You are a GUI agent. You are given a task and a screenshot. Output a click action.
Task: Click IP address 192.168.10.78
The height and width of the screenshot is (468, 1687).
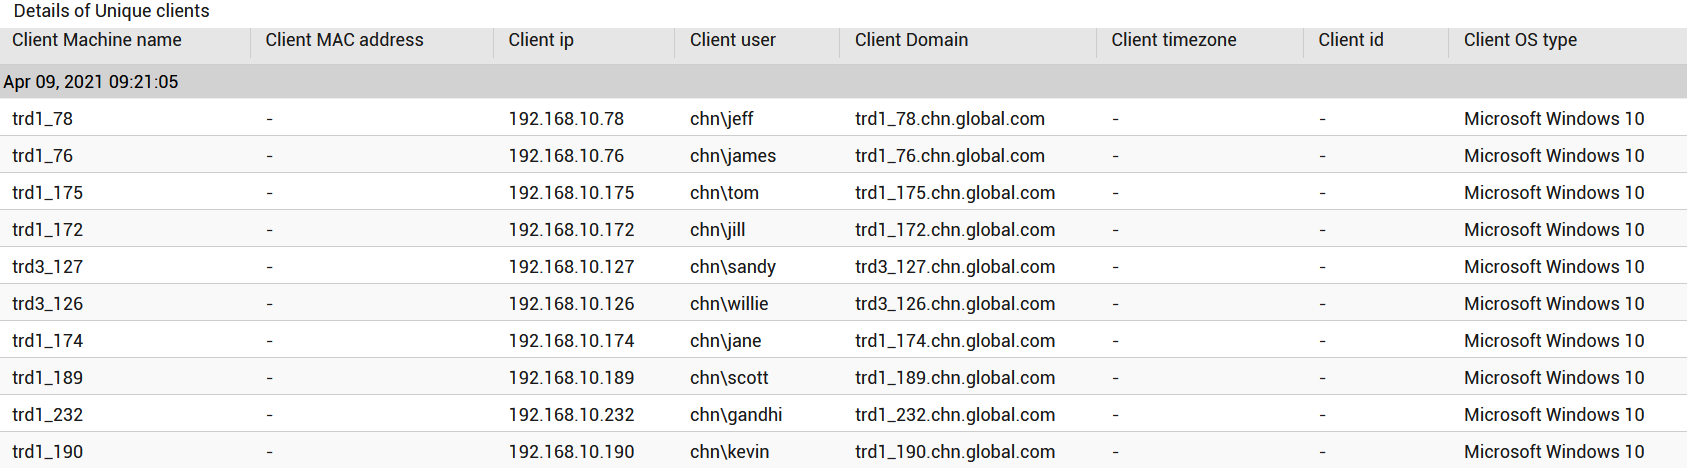point(566,119)
